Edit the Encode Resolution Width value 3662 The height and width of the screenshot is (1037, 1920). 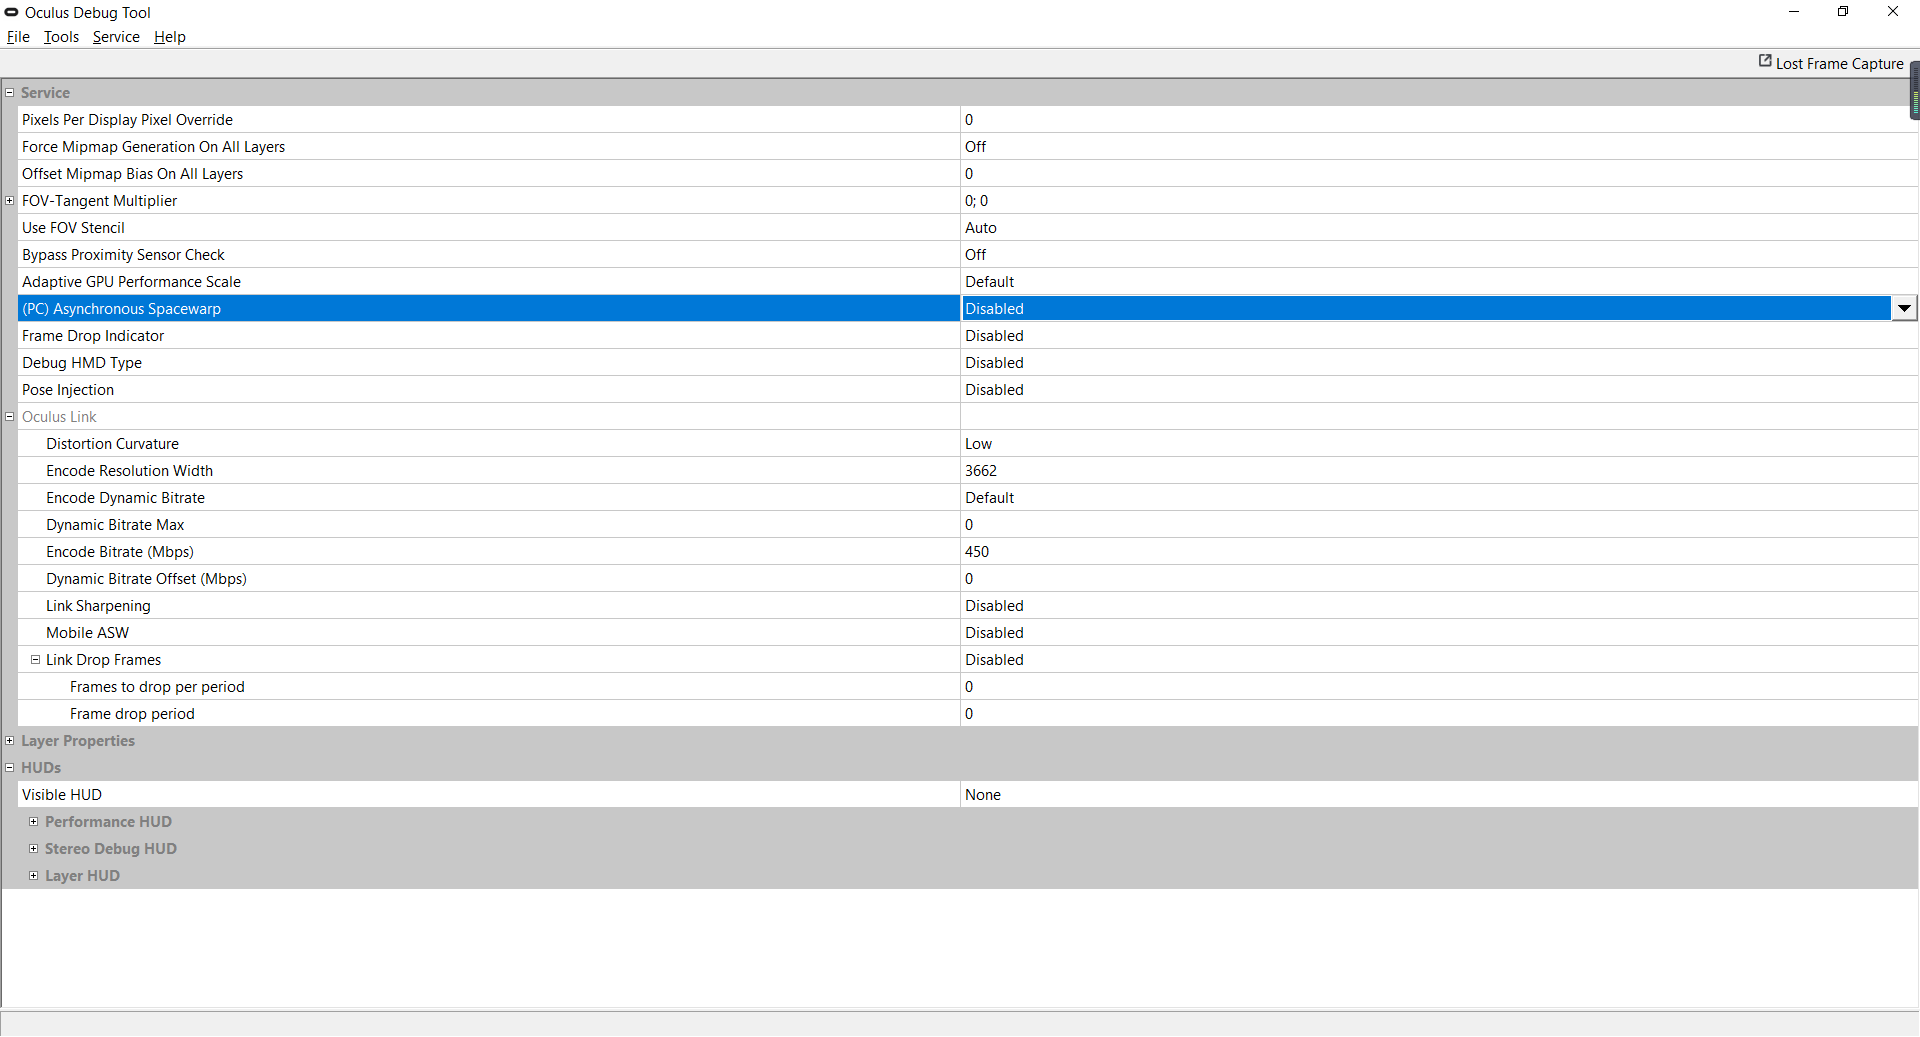click(x=1439, y=471)
